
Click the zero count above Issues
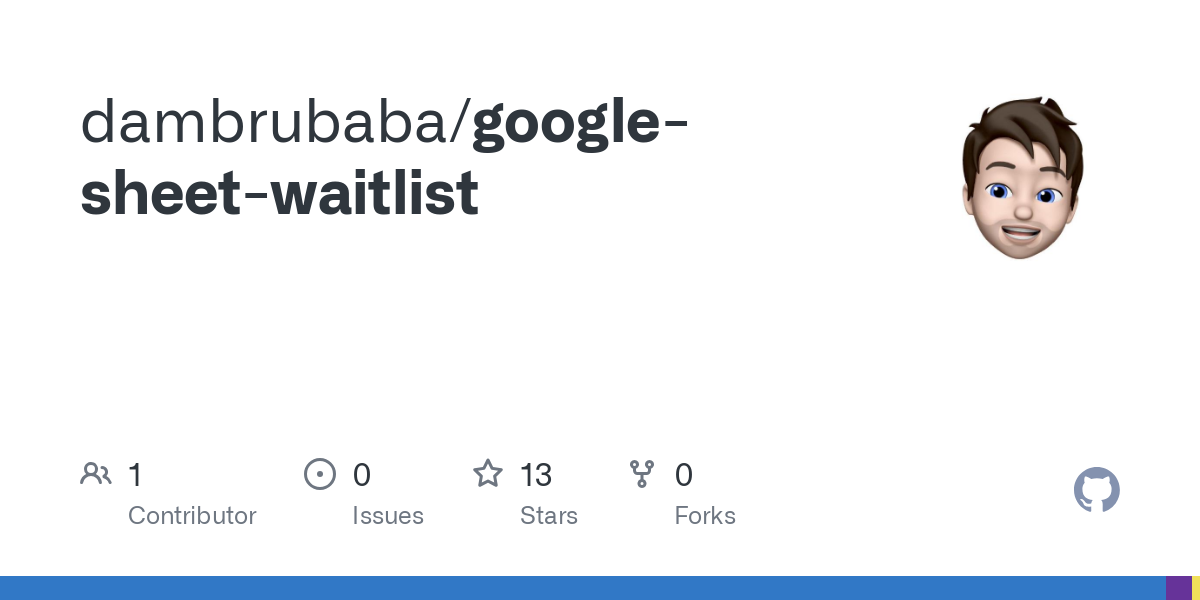coord(362,475)
